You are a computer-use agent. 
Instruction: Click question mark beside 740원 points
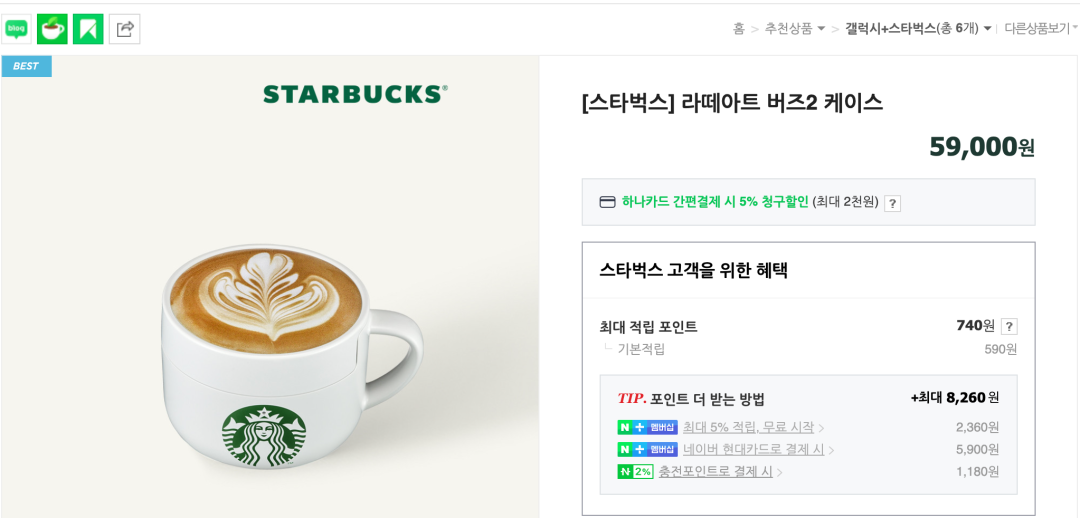point(1008,327)
